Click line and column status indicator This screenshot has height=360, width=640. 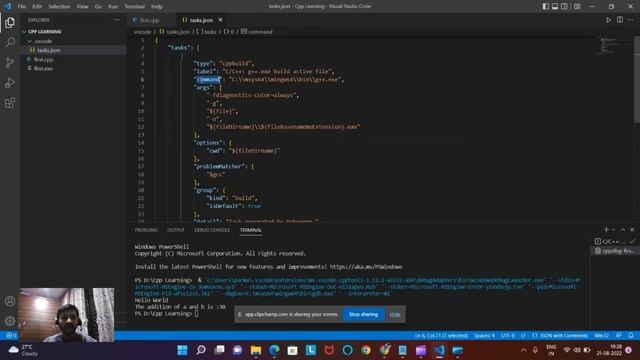coord(441,336)
